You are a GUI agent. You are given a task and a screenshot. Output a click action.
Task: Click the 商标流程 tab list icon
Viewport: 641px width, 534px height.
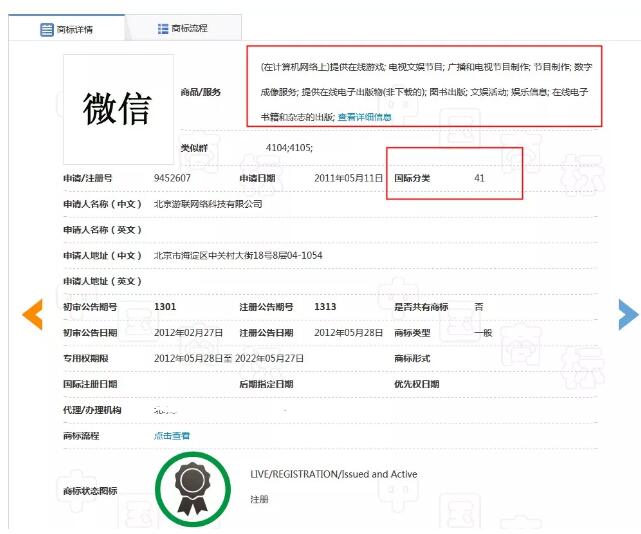point(163,29)
